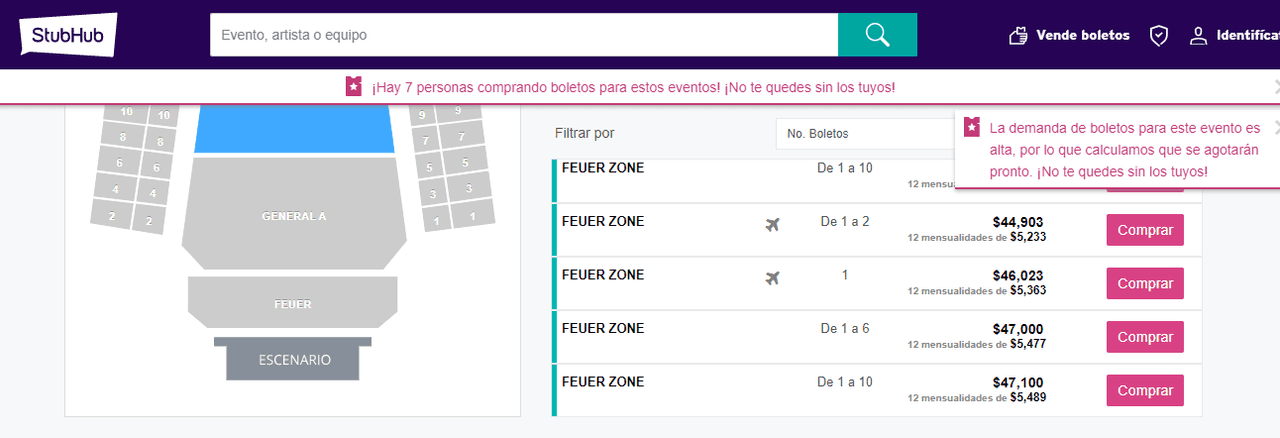Click the pink ticket icon in top banner
Screen dimensions: 1280x438
pyautogui.click(x=354, y=87)
